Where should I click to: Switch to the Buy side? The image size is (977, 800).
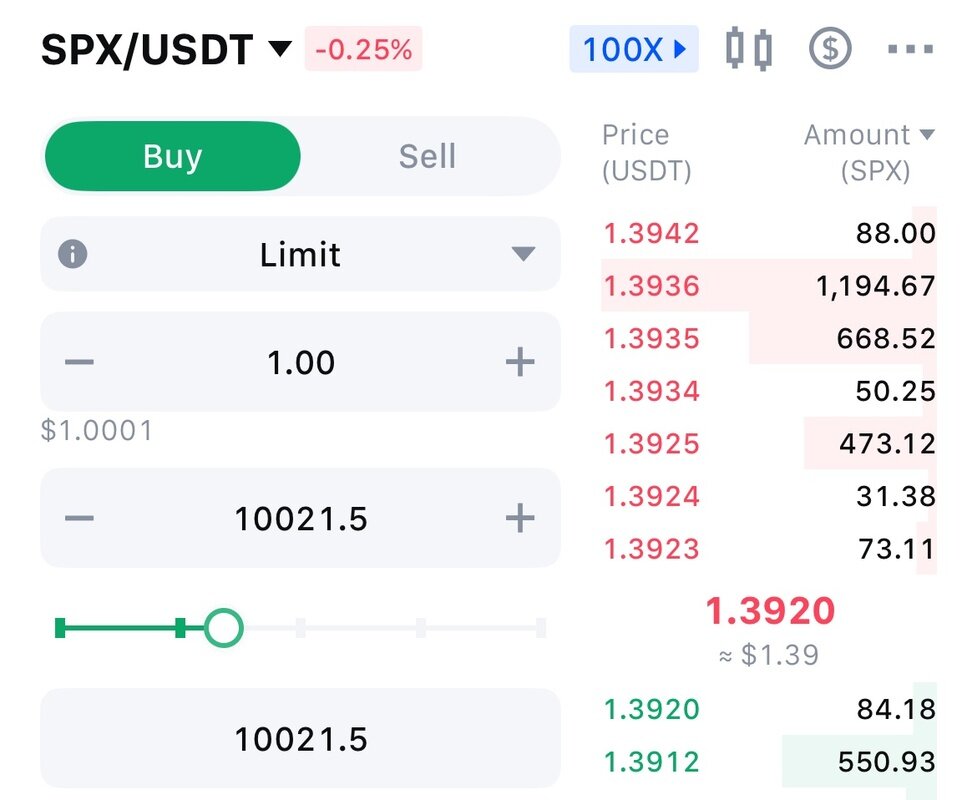point(173,156)
